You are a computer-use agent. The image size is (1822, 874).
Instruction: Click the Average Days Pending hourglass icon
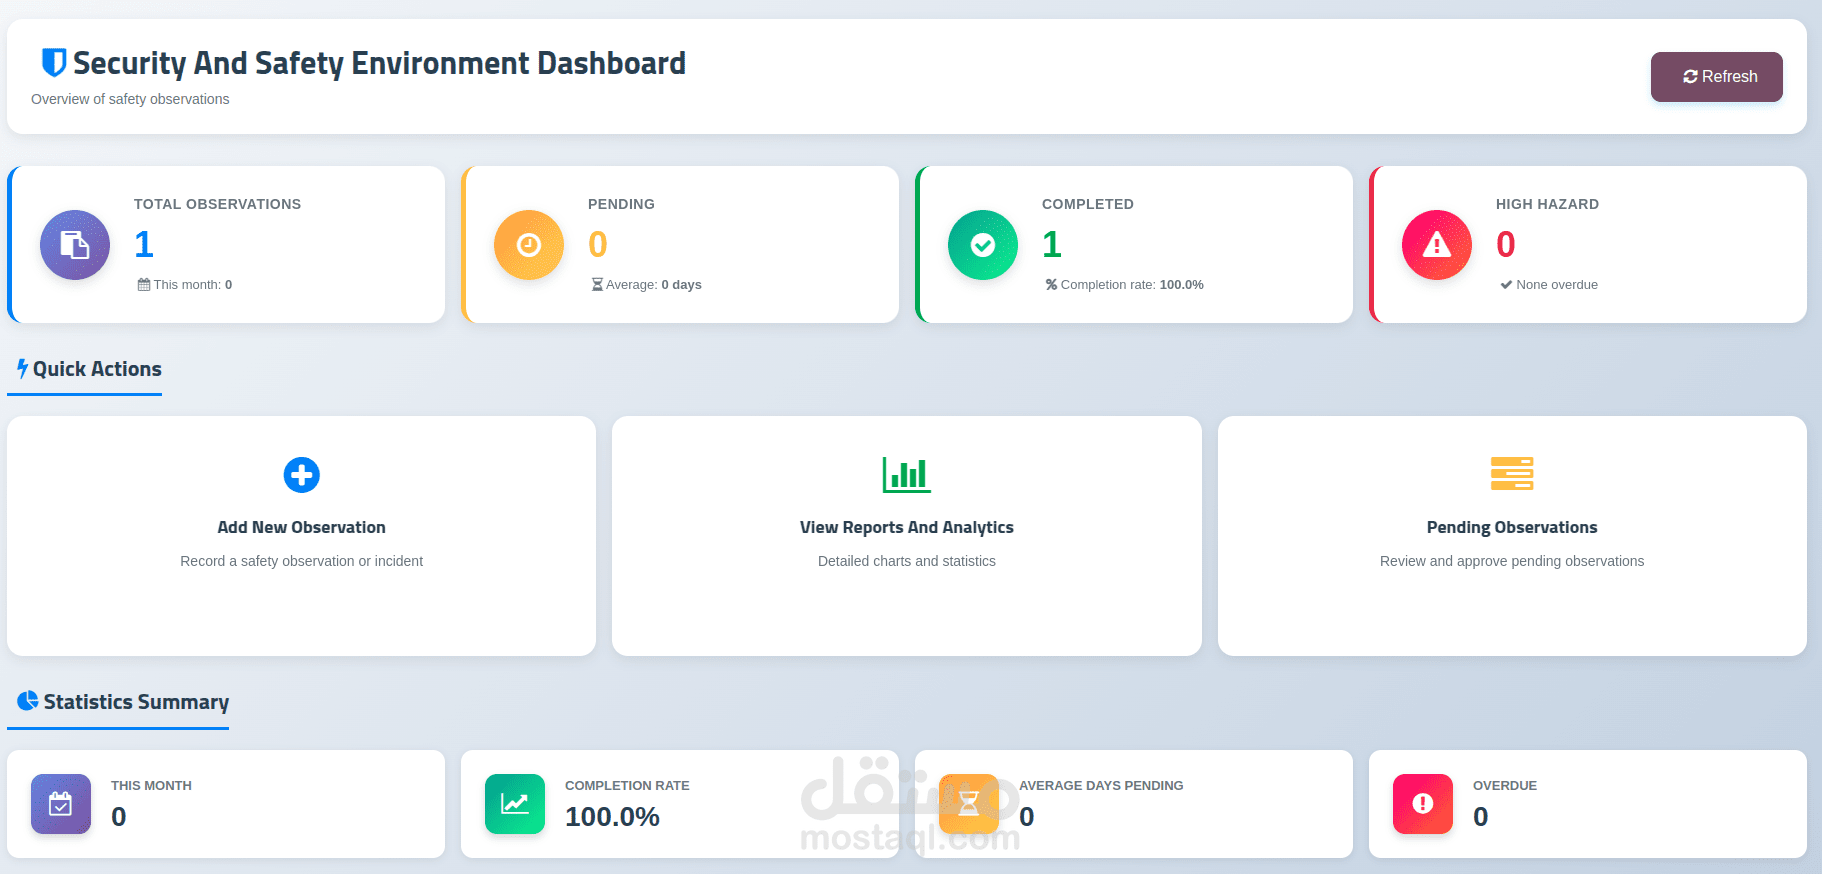969,804
